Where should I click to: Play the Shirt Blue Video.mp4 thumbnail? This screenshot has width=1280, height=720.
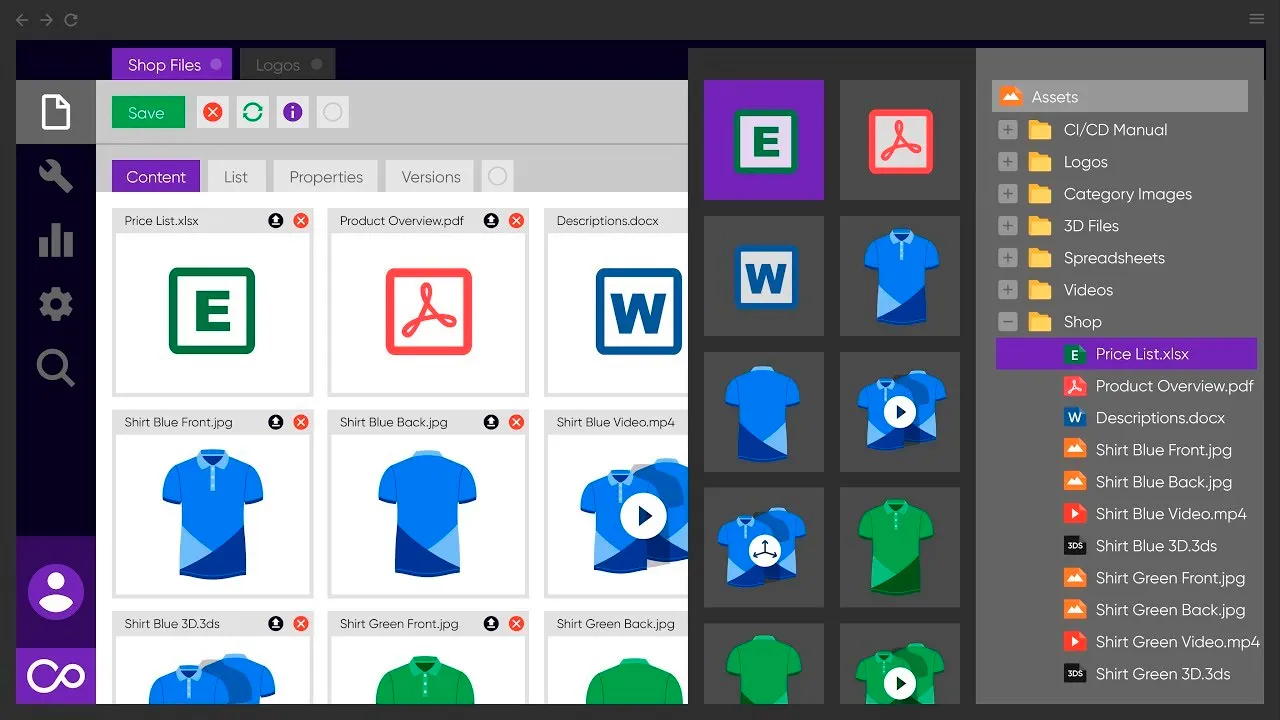coord(643,516)
